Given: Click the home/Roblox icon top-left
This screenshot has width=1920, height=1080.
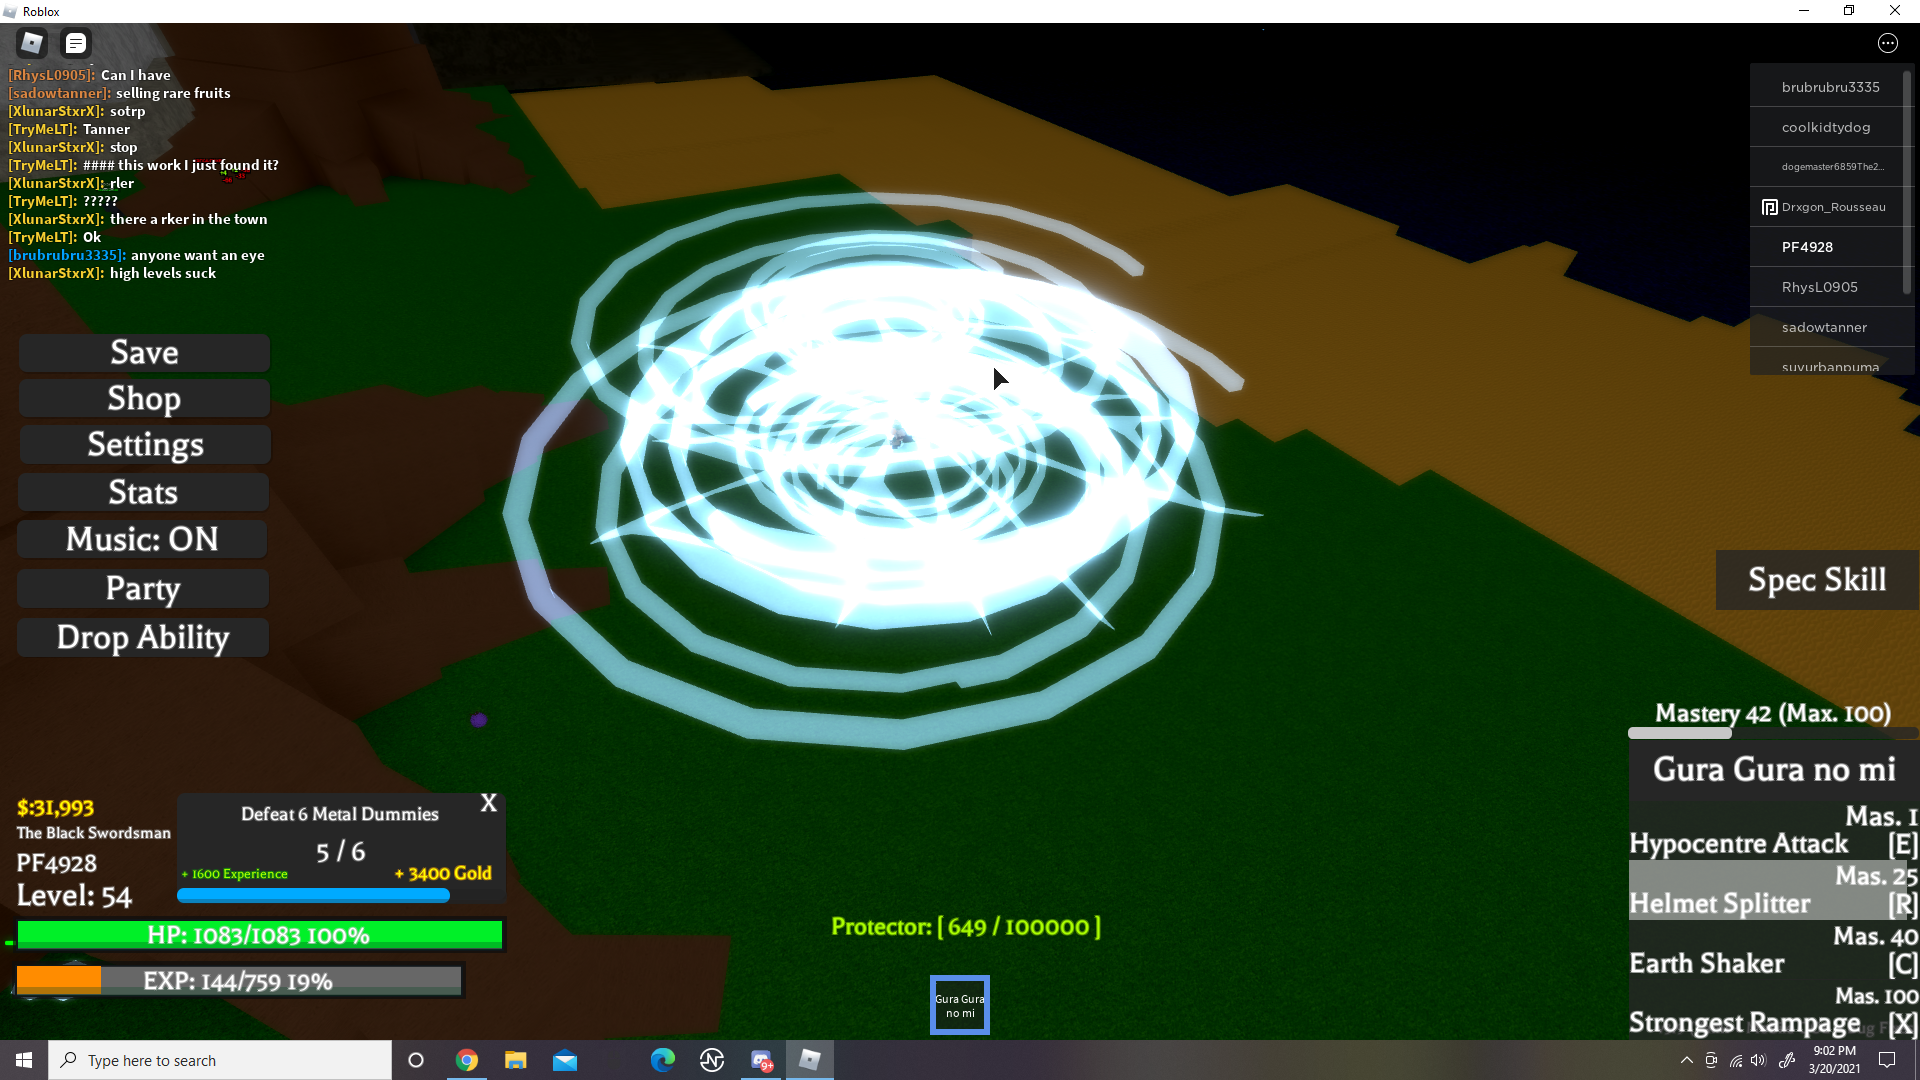Looking at the screenshot, I should [x=32, y=42].
